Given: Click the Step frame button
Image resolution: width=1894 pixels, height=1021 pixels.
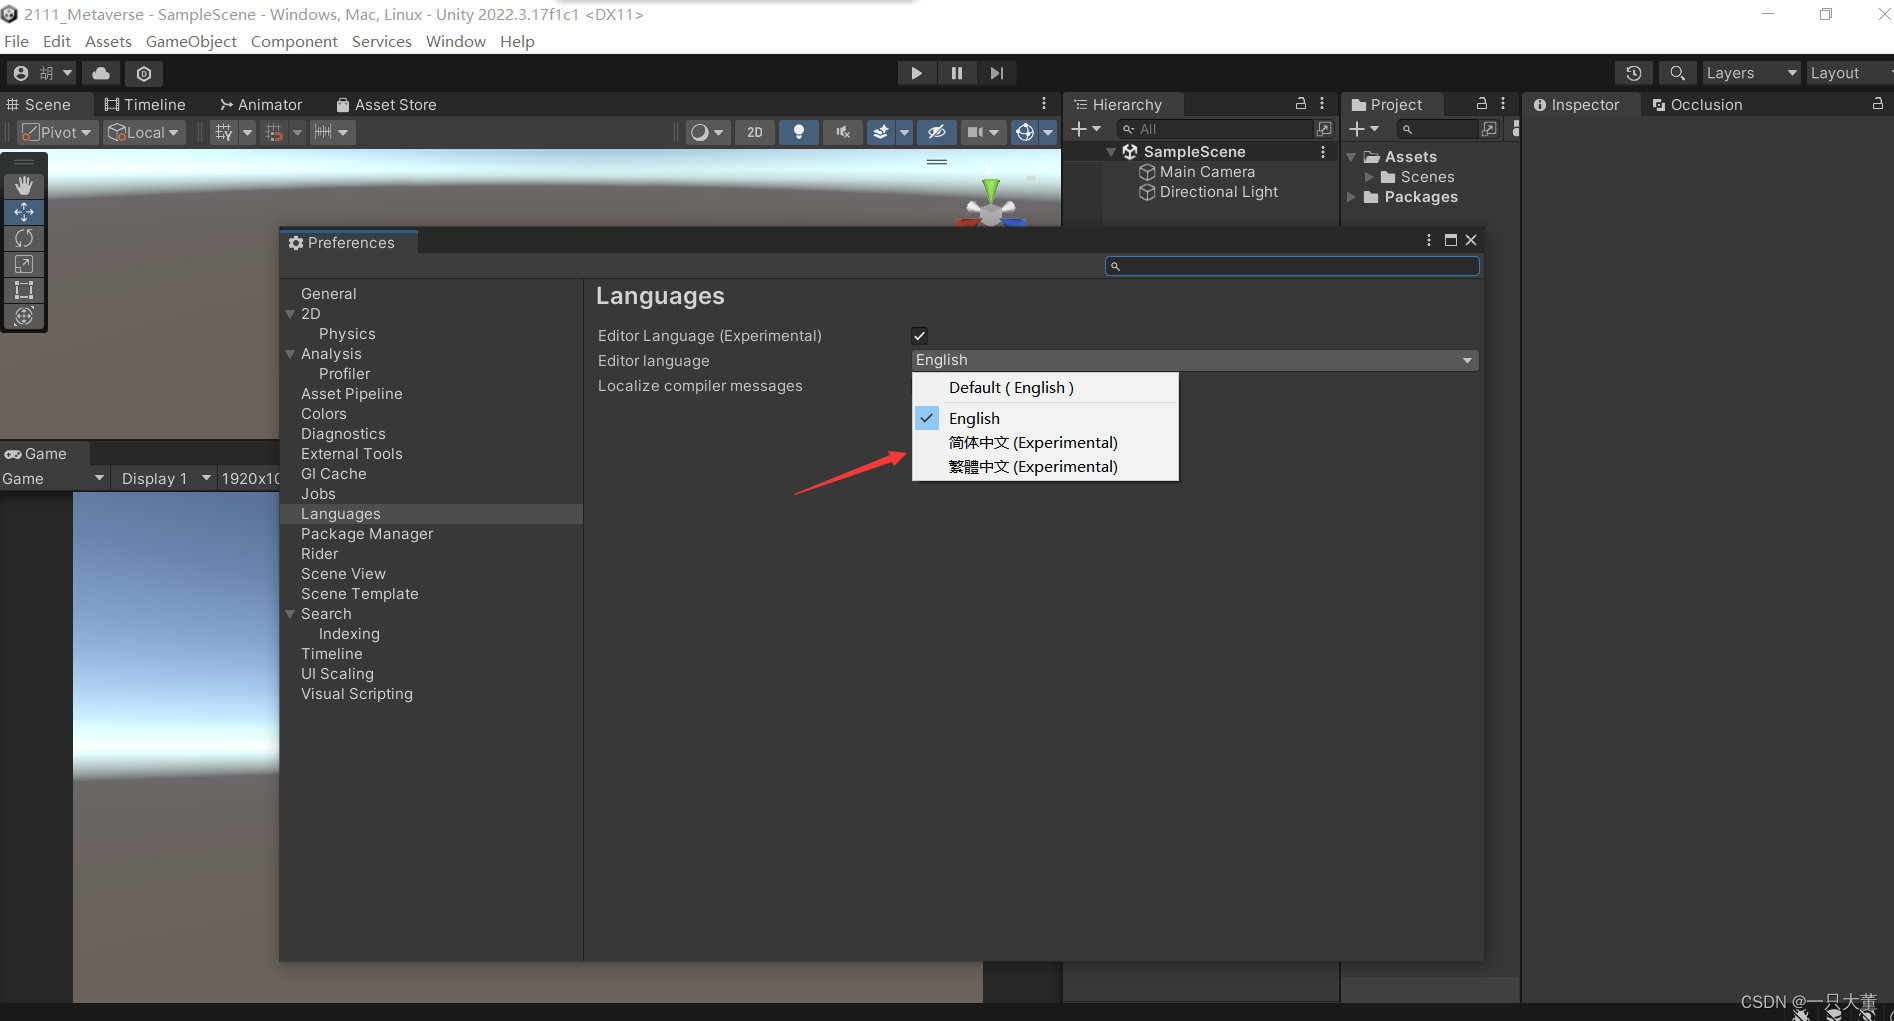Looking at the screenshot, I should [x=997, y=73].
